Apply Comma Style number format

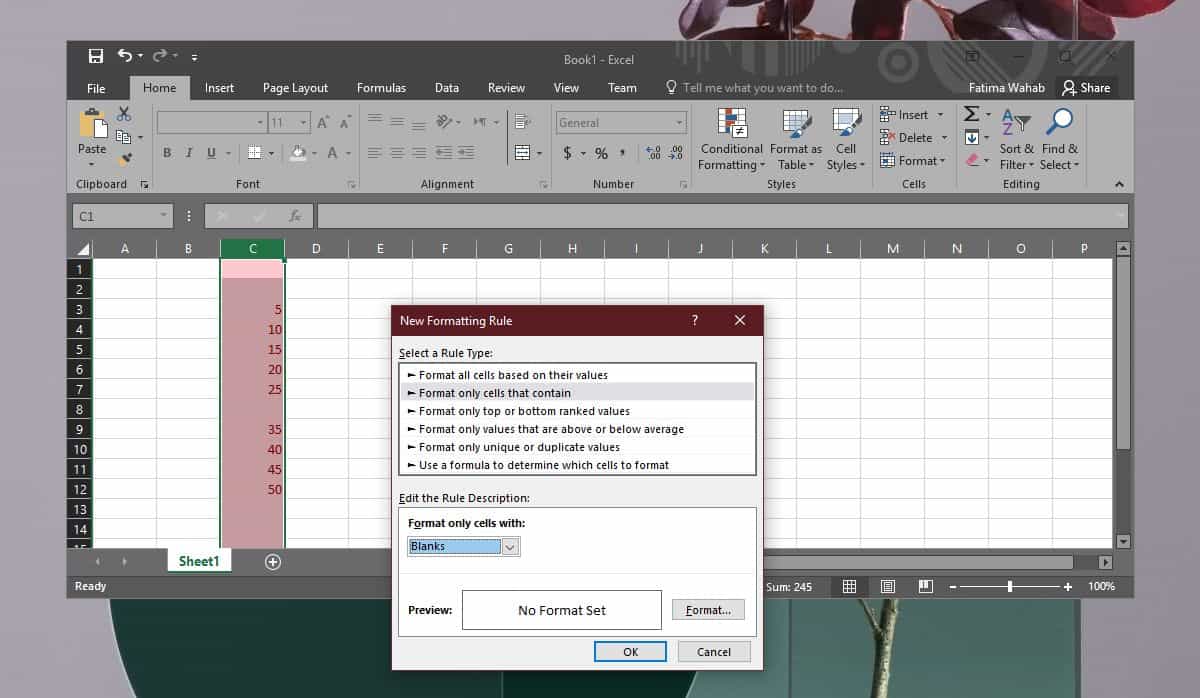click(x=623, y=153)
